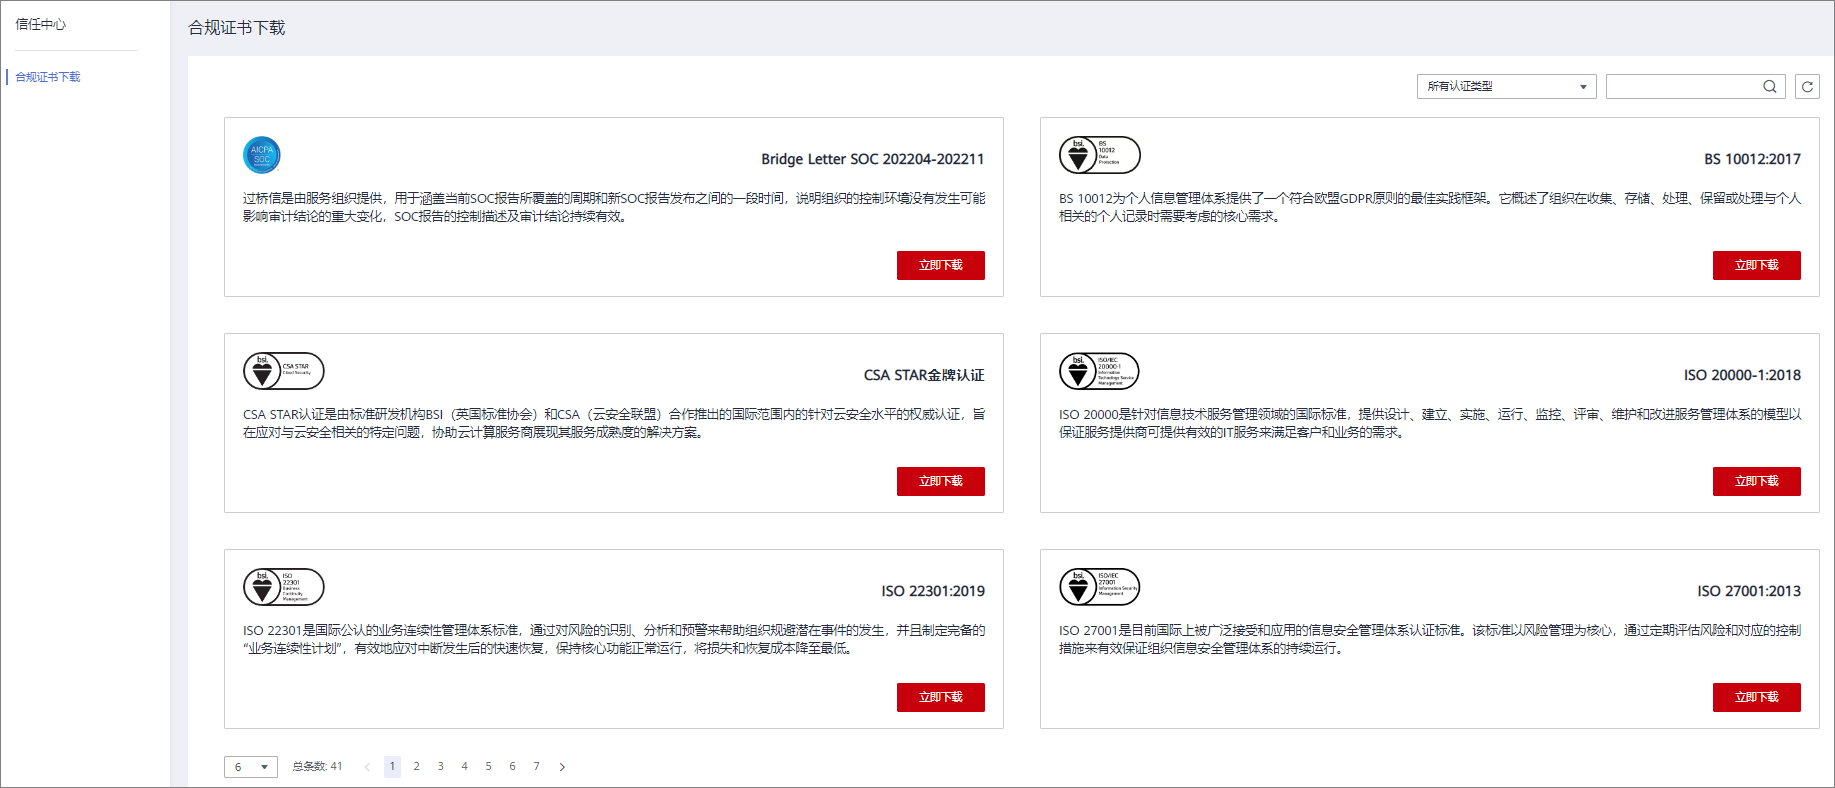The image size is (1835, 788).
Task: Click the search magnifier icon
Action: tap(1769, 87)
